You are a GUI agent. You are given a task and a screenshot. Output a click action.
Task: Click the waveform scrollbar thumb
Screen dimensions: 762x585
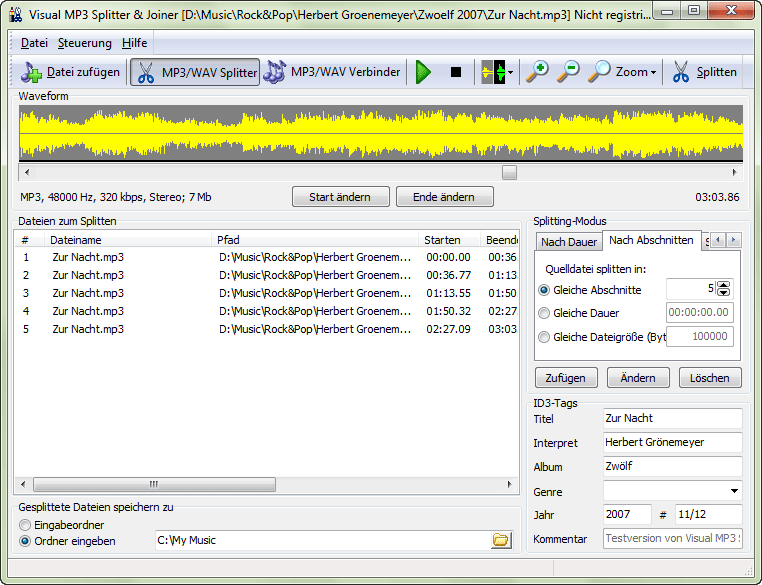point(509,172)
